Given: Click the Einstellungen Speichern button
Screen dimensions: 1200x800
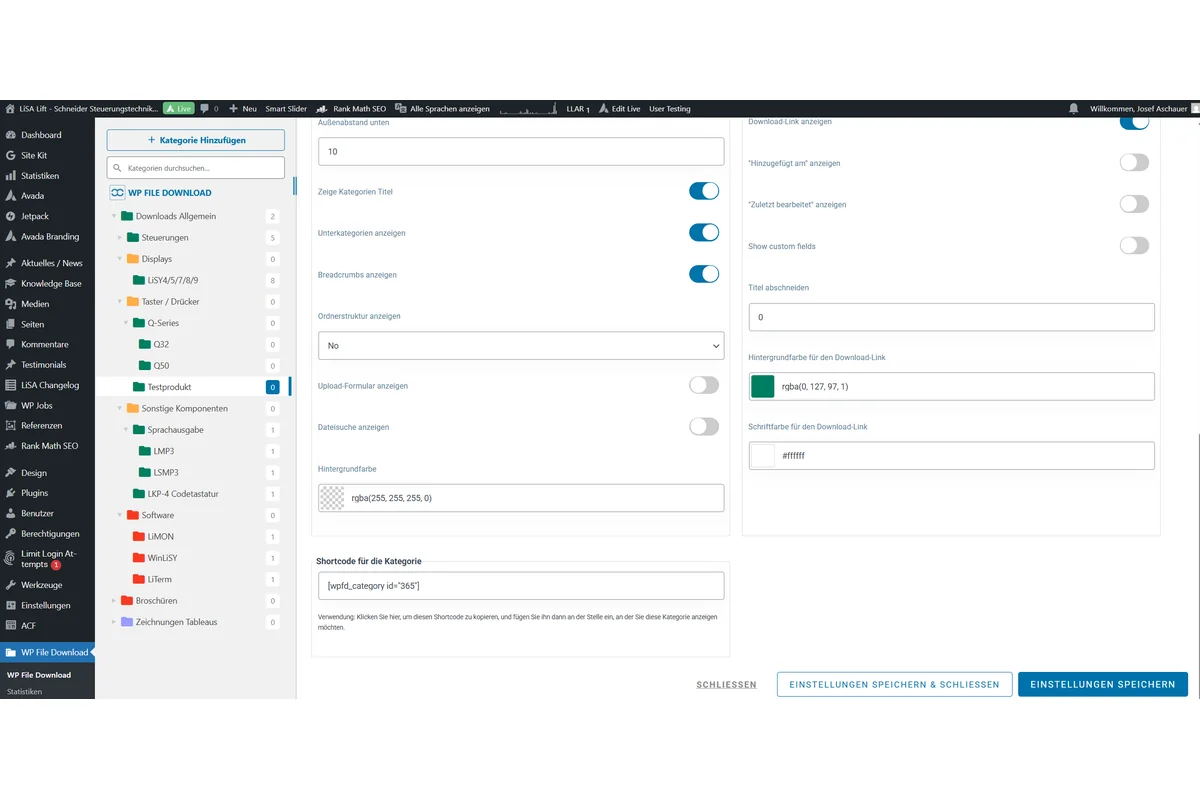Looking at the screenshot, I should tap(1102, 684).
